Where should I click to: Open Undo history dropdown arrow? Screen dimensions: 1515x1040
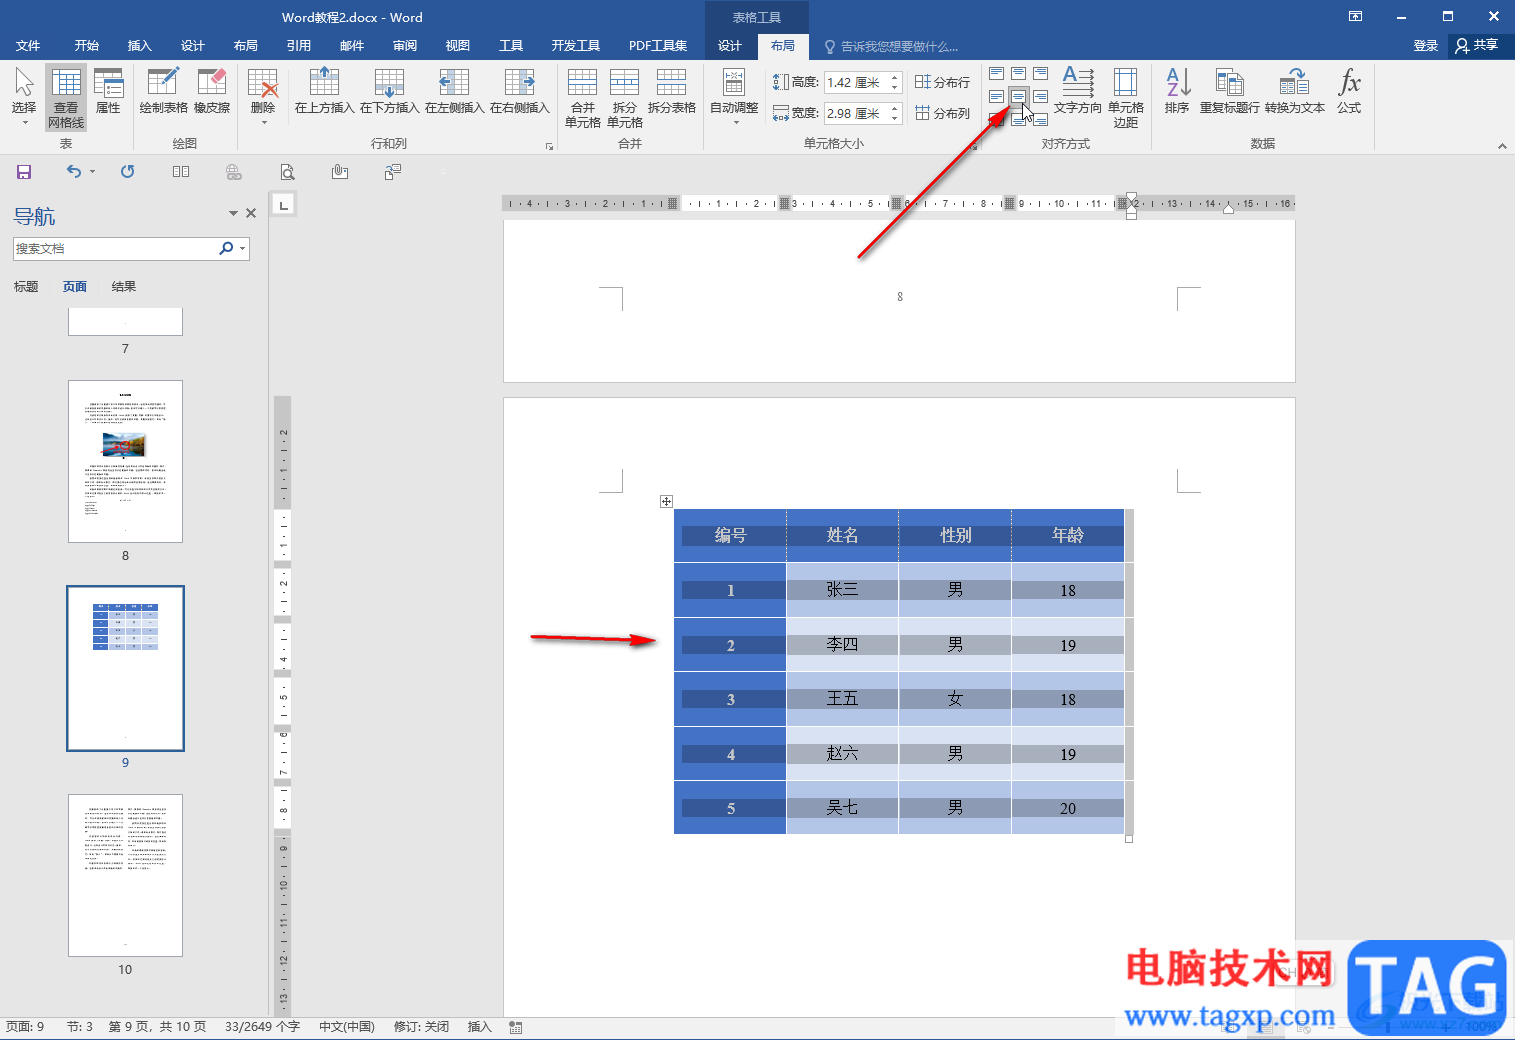coord(92,172)
